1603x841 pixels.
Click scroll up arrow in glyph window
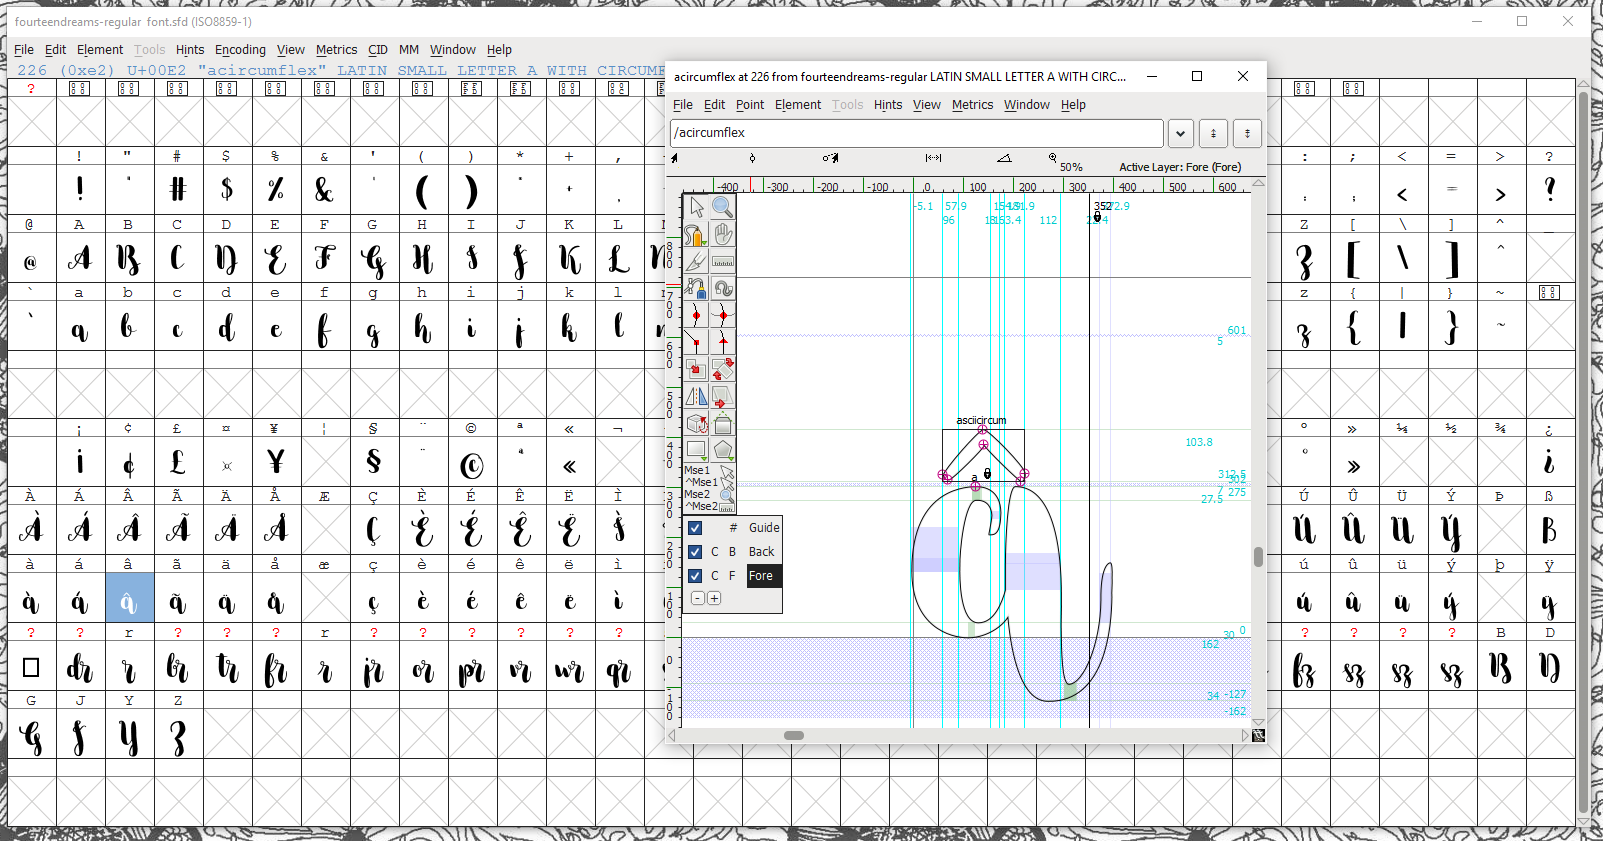(x=1258, y=184)
